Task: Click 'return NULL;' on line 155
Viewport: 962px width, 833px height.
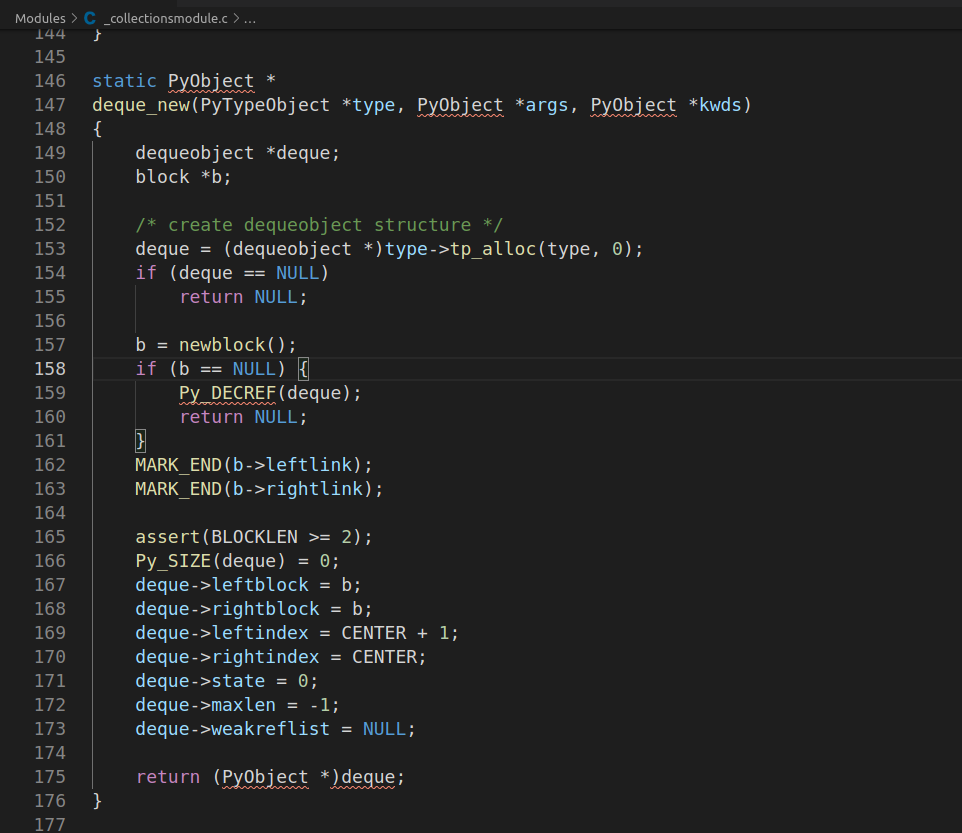Action: coord(243,297)
